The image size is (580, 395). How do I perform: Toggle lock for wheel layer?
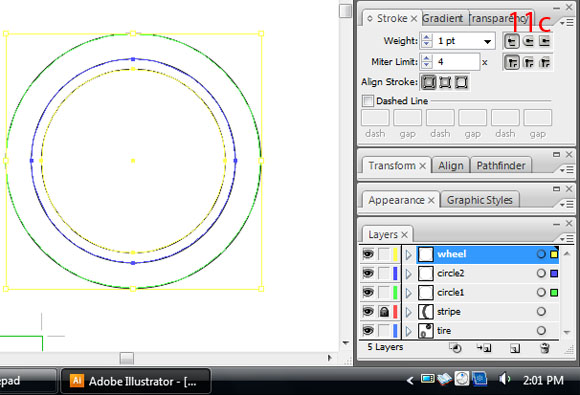tap(384, 254)
